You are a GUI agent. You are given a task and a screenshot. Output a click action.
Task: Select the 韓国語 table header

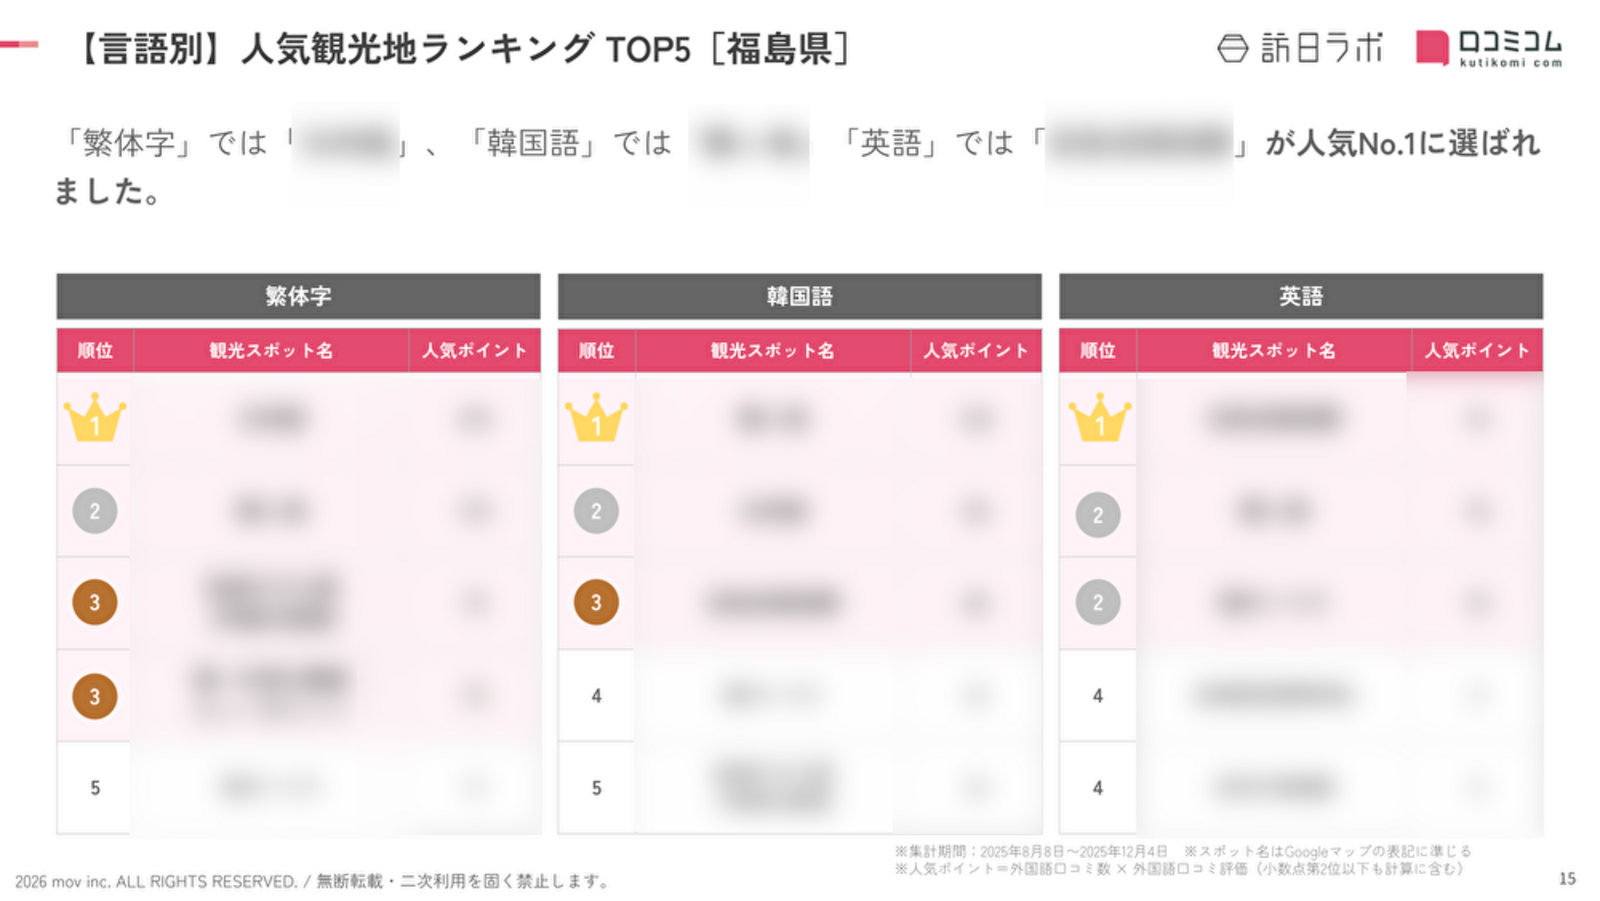coord(799,296)
